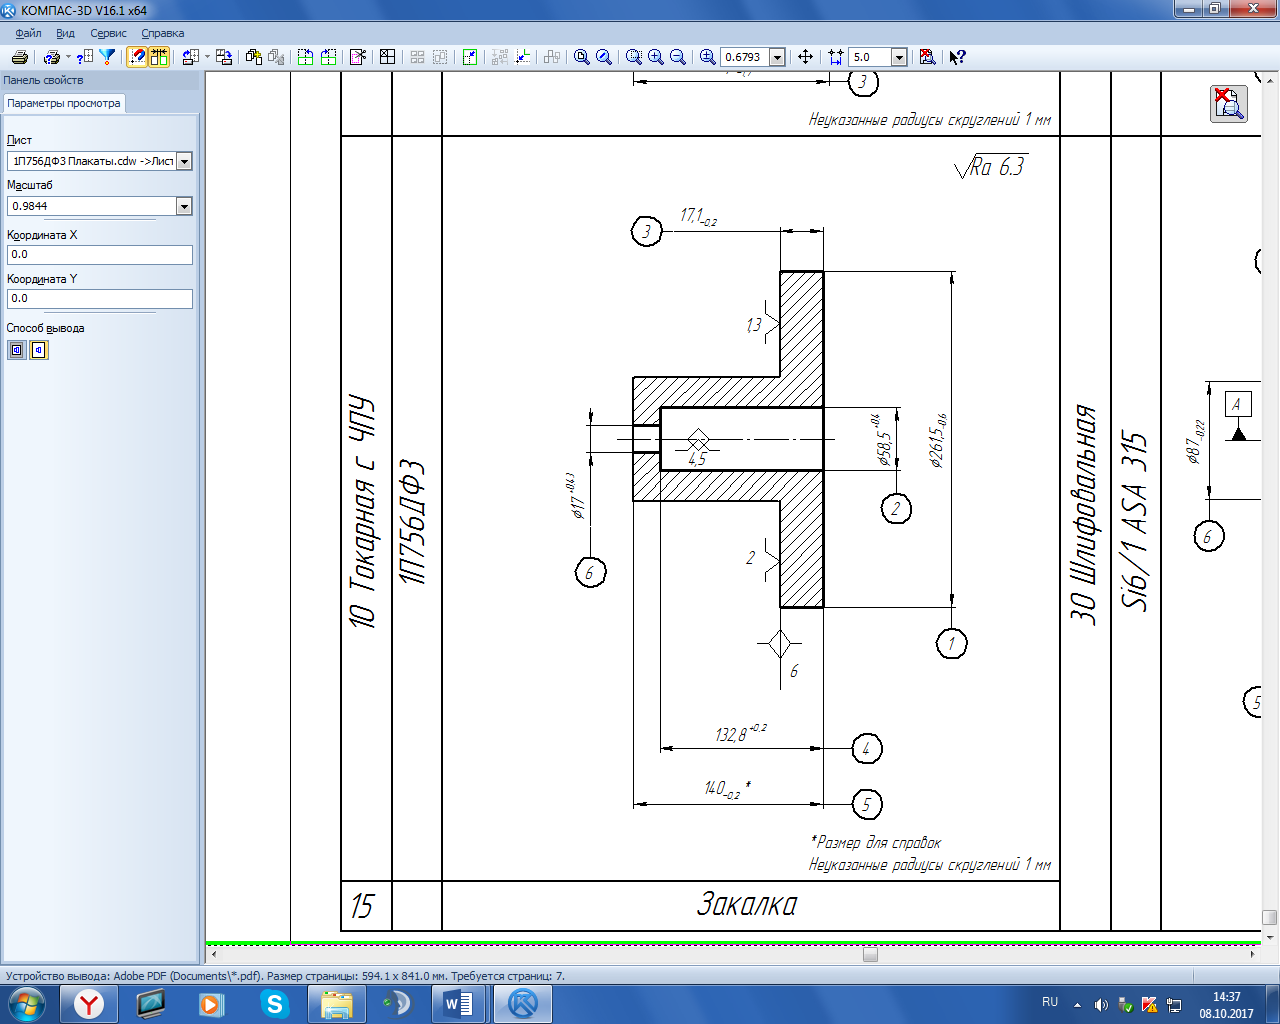The height and width of the screenshot is (1024, 1280).
Task: Click the zoom by frame icon
Action: 634,57
